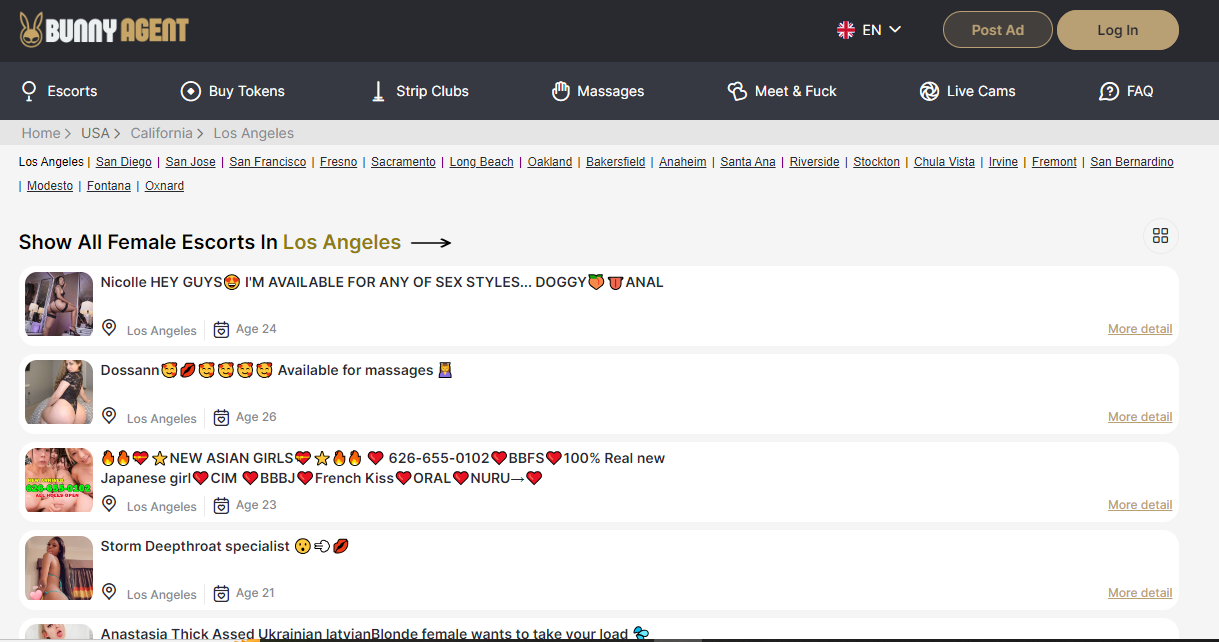Image resolution: width=1219 pixels, height=642 pixels.
Task: Select Fremont city link
Action: pos(1054,162)
